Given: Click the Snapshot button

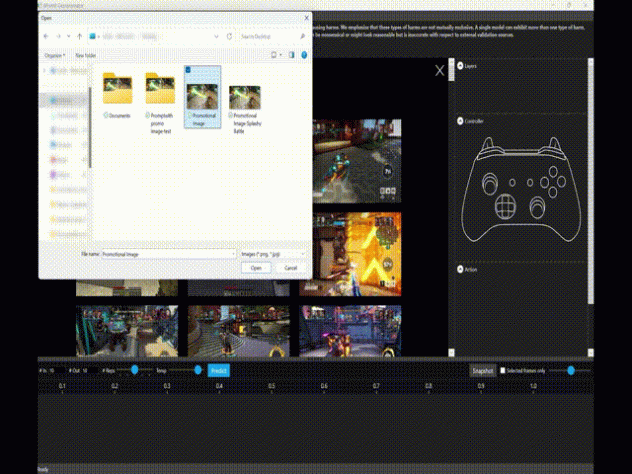Looking at the screenshot, I should [x=482, y=370].
